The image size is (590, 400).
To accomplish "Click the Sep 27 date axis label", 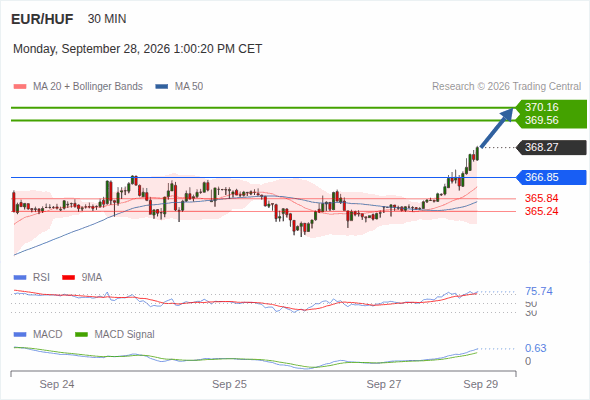I will click(384, 384).
